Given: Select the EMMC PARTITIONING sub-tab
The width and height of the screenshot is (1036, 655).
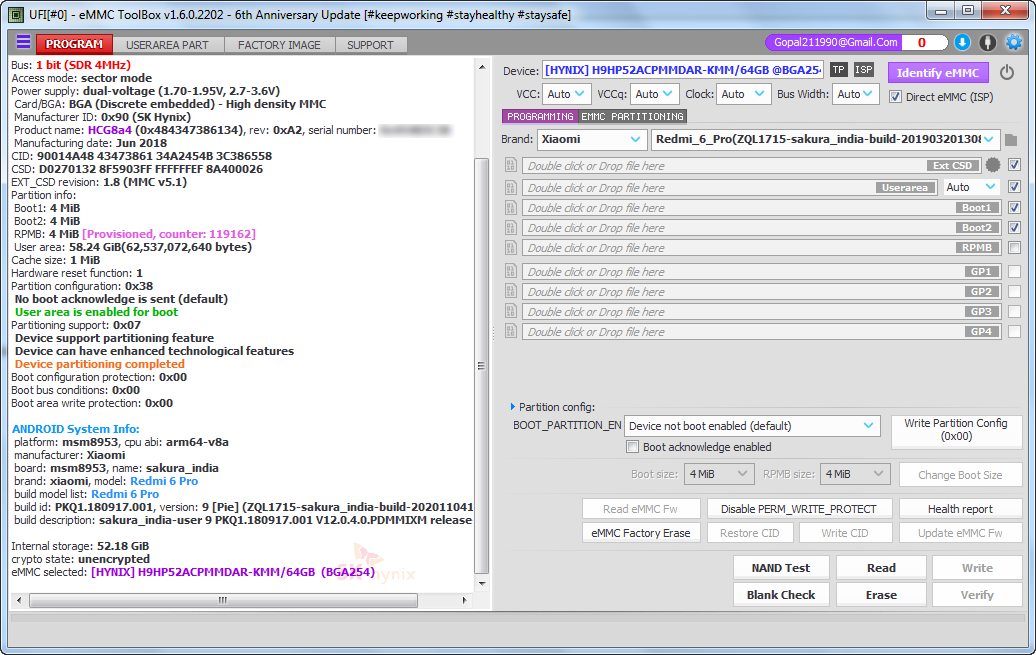Looking at the screenshot, I should tap(632, 116).
